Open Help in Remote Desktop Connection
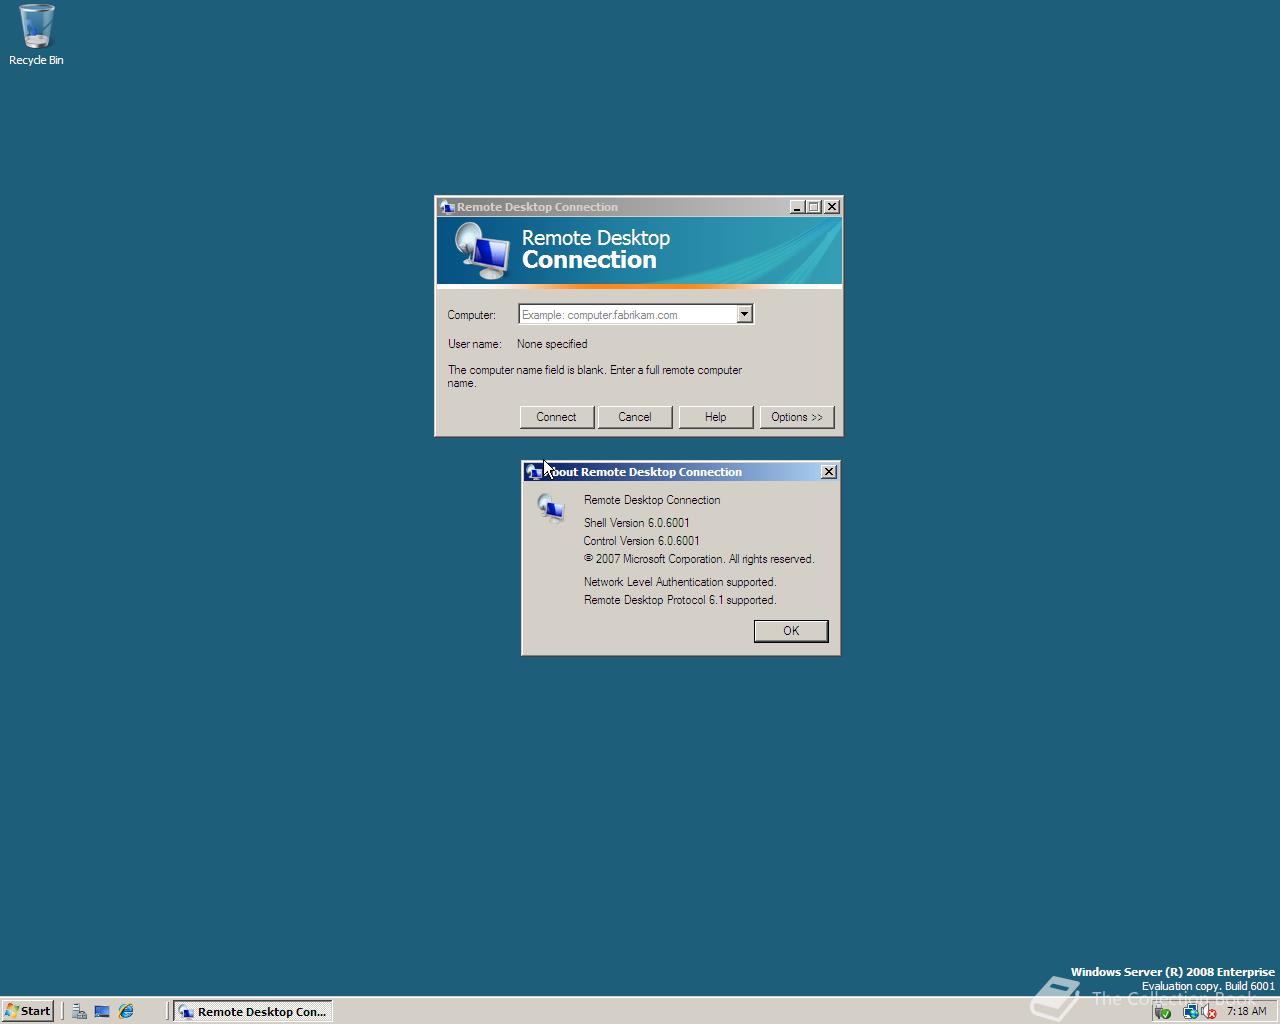Screen dimensions: 1280x1024 pos(715,417)
